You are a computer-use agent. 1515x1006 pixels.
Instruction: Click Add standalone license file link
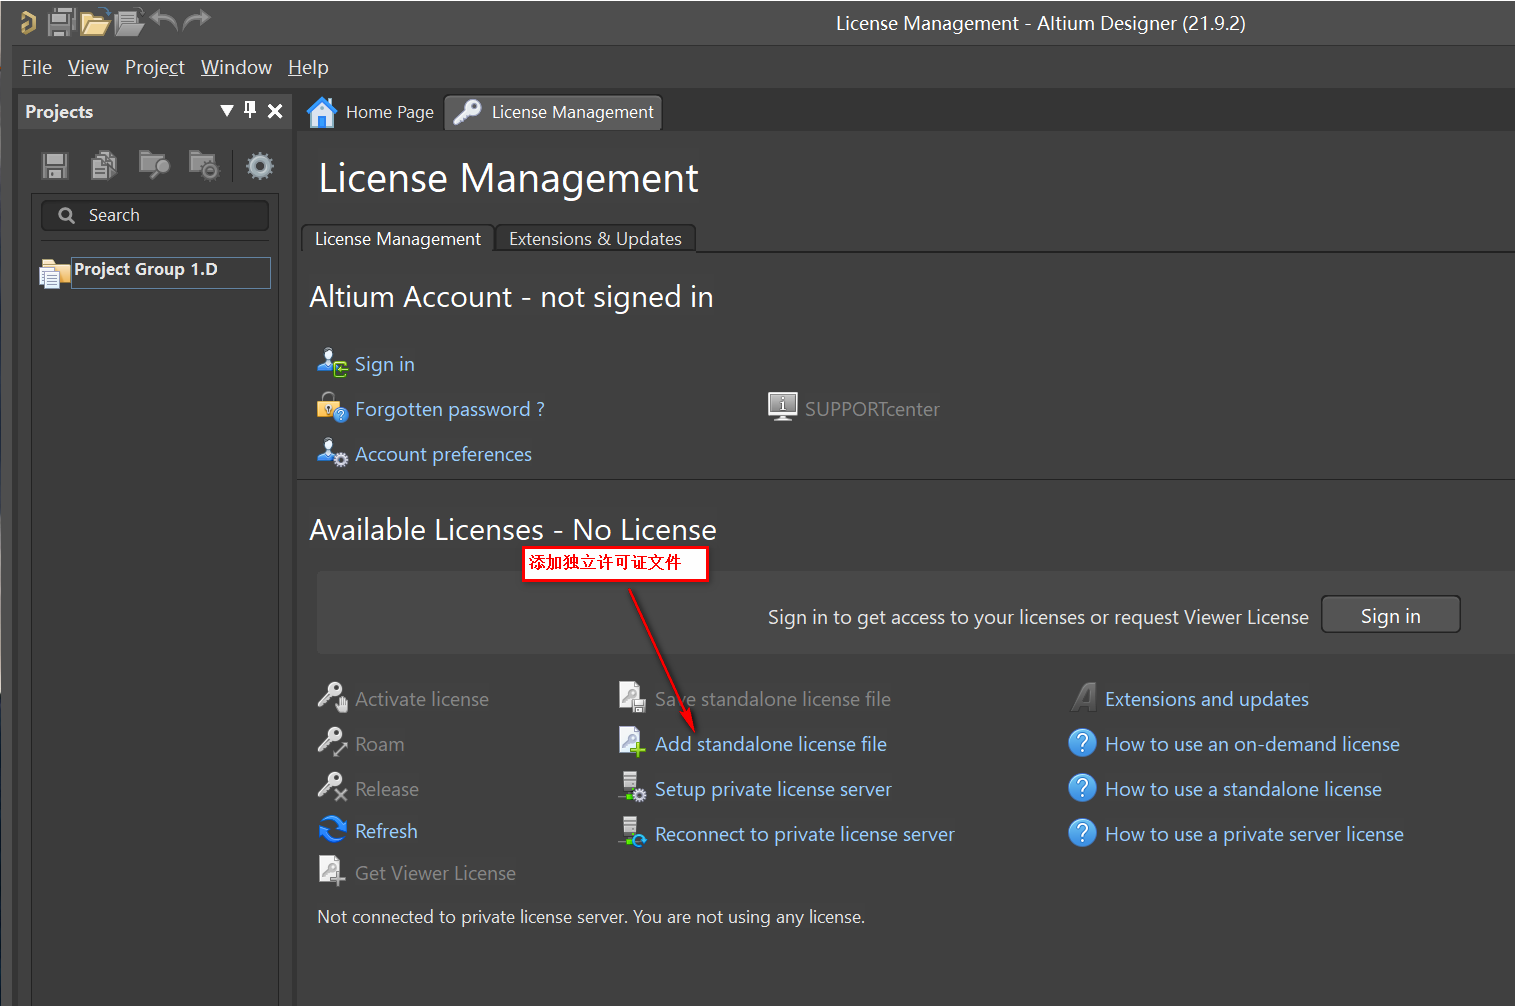(x=771, y=744)
